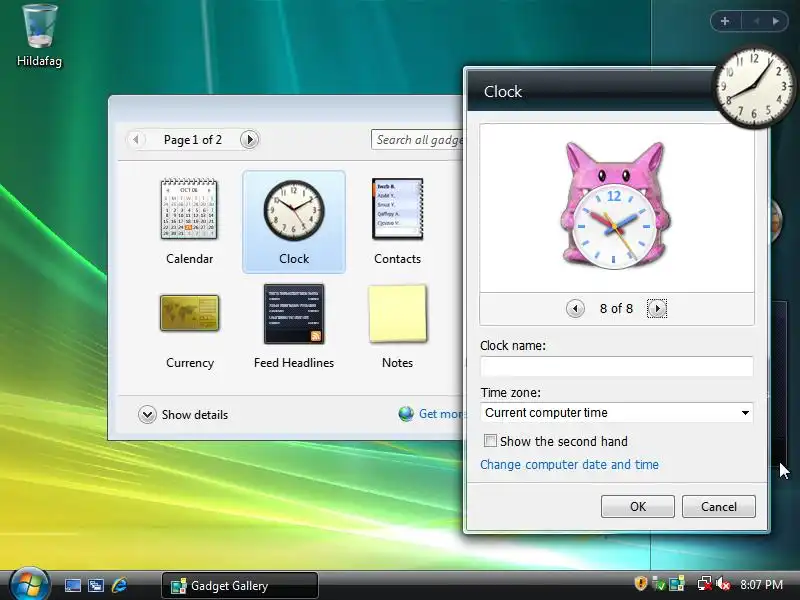The image size is (800, 600).
Task: Click the pink monster clock preview
Action: [x=614, y=206]
